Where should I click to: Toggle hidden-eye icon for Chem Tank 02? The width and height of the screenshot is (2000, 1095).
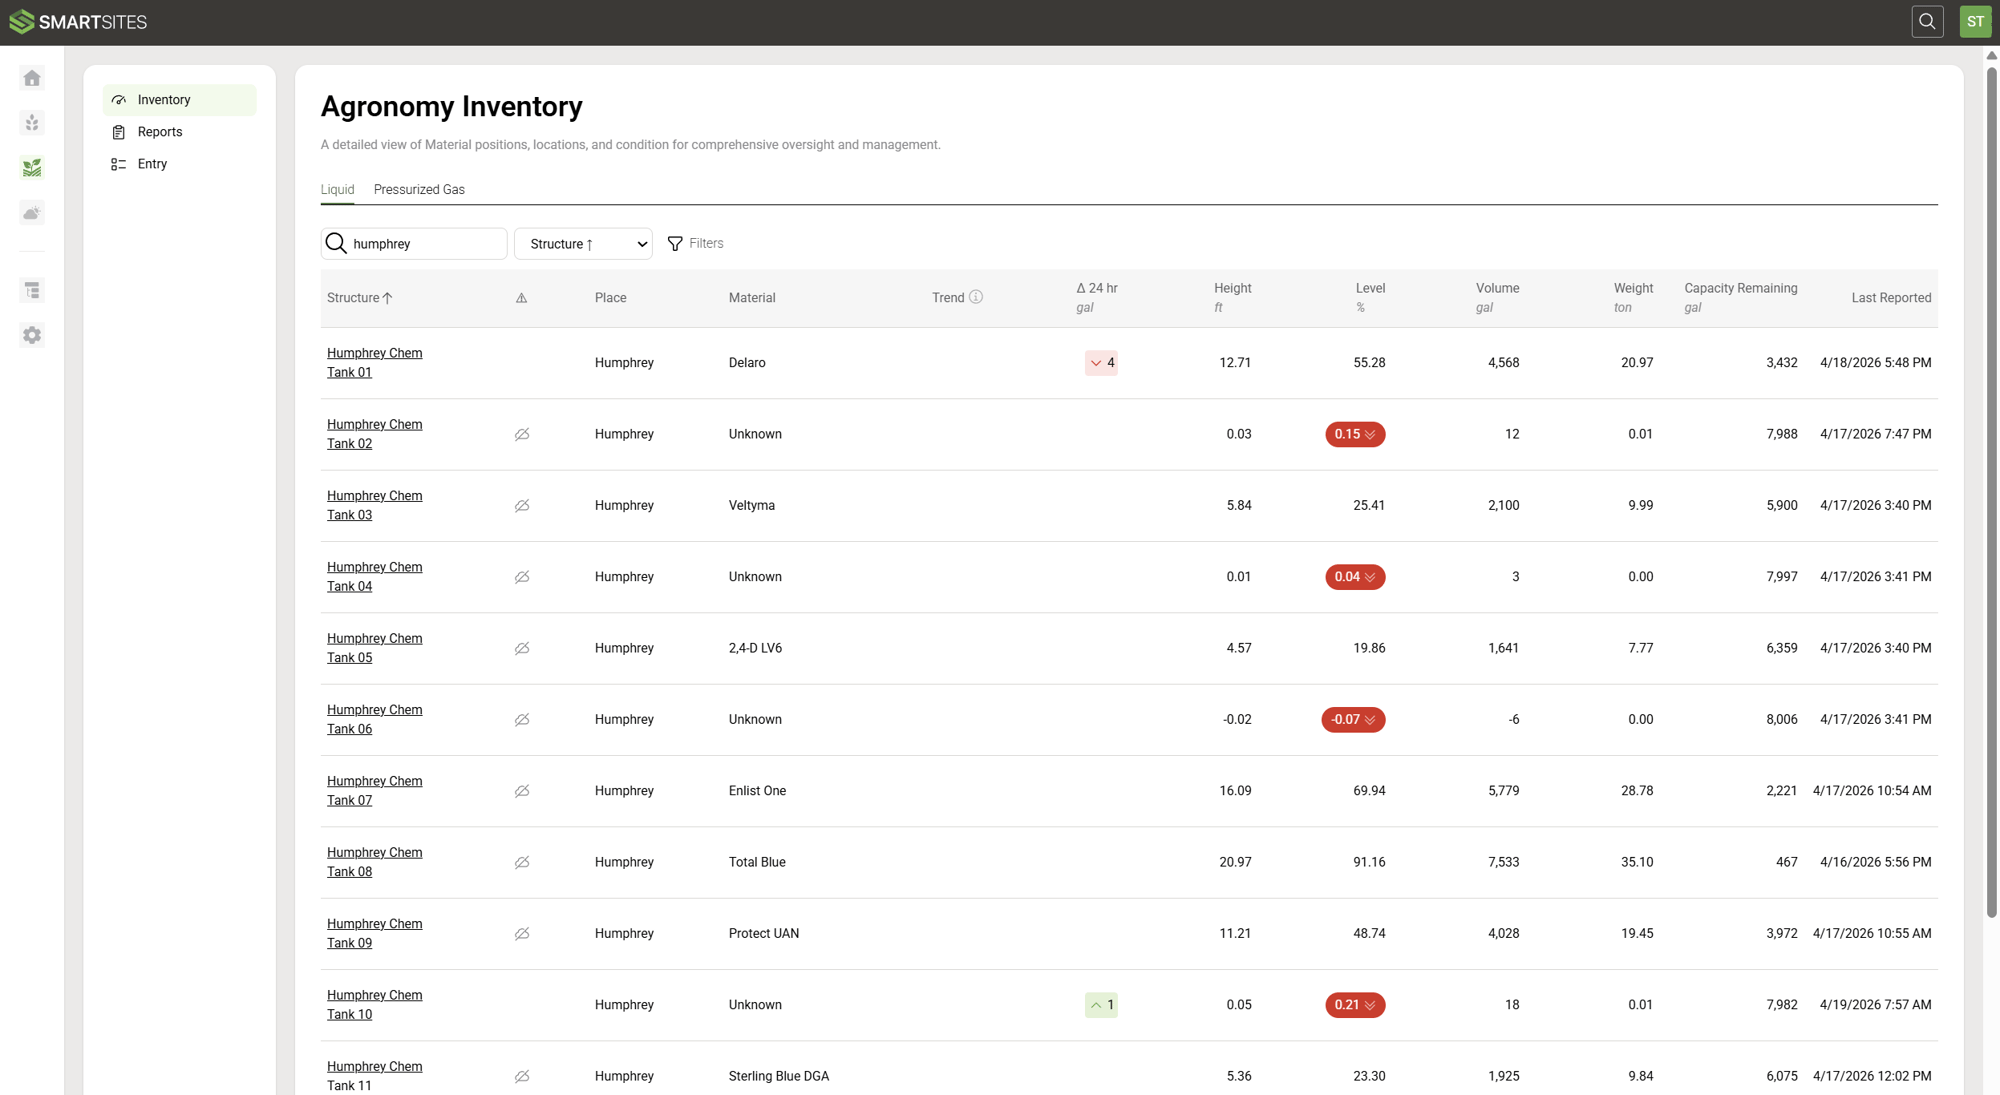point(522,434)
